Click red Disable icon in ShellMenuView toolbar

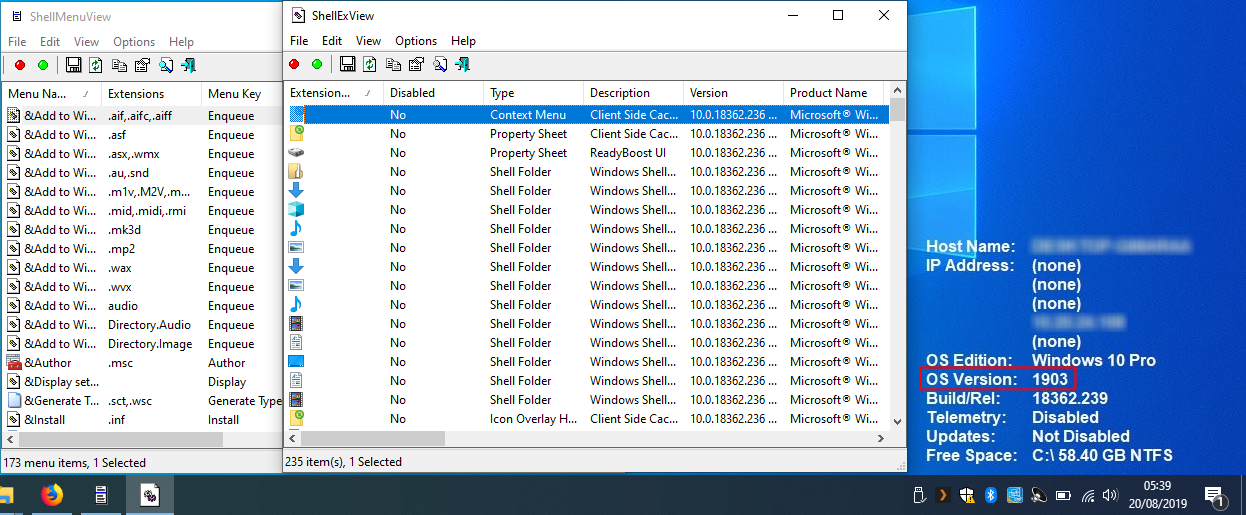tap(20, 66)
